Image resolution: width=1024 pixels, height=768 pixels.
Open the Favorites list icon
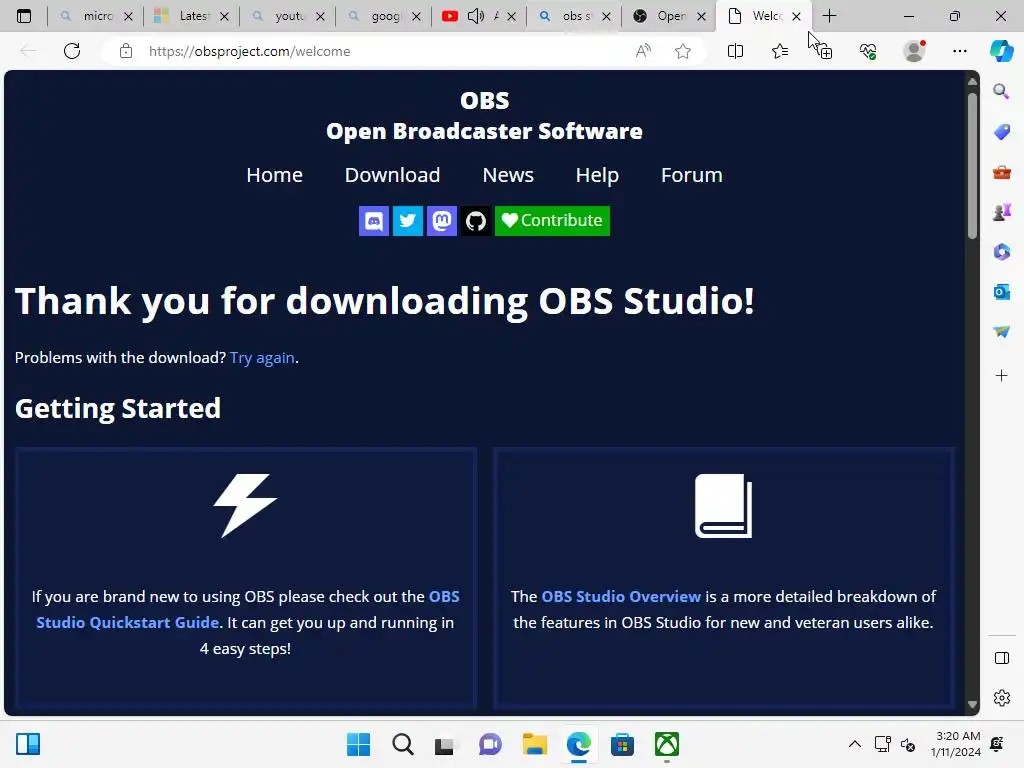click(780, 51)
